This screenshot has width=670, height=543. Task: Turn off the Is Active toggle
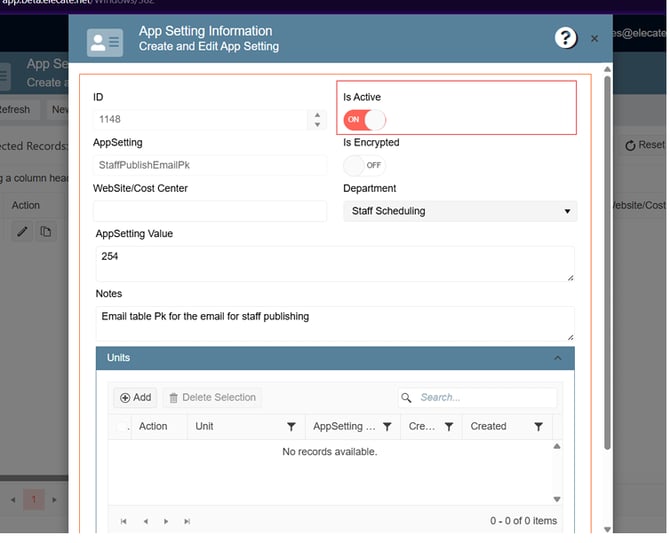(x=364, y=120)
